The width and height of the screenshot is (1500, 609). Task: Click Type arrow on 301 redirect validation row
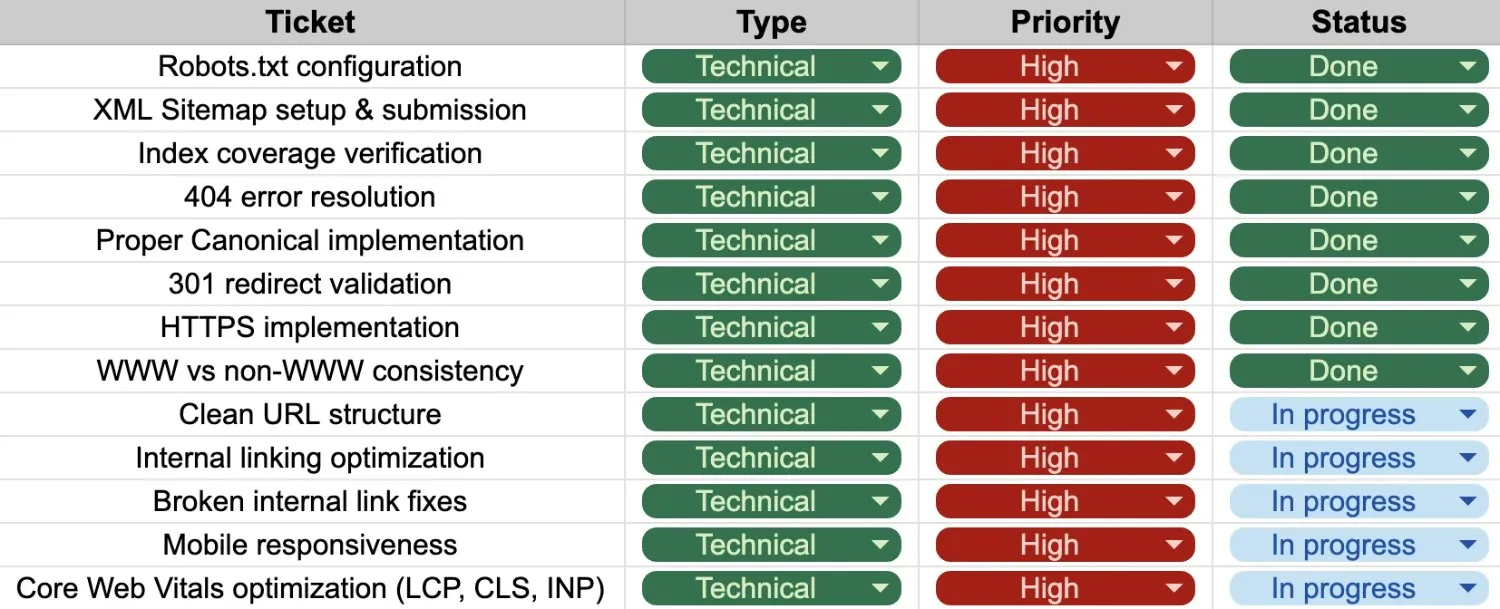(880, 284)
